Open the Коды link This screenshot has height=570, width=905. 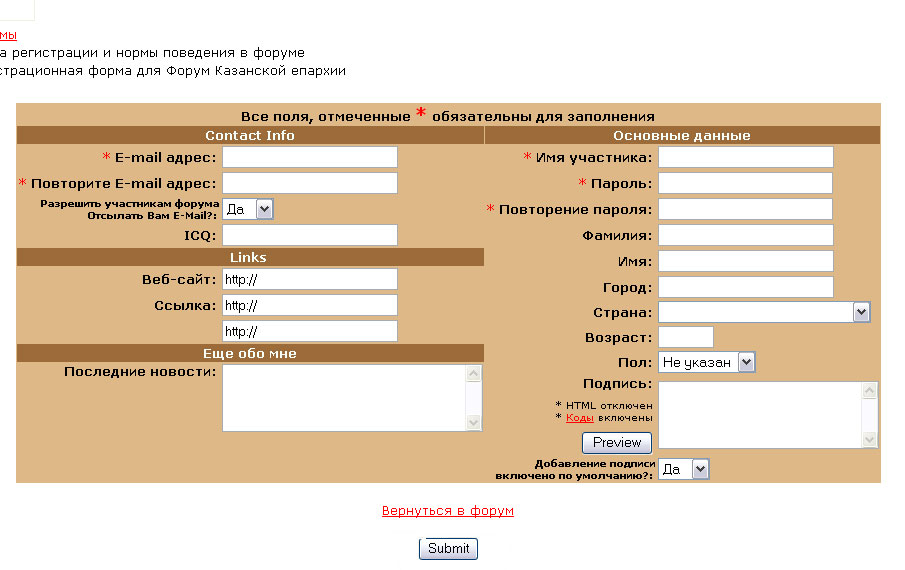point(579,418)
